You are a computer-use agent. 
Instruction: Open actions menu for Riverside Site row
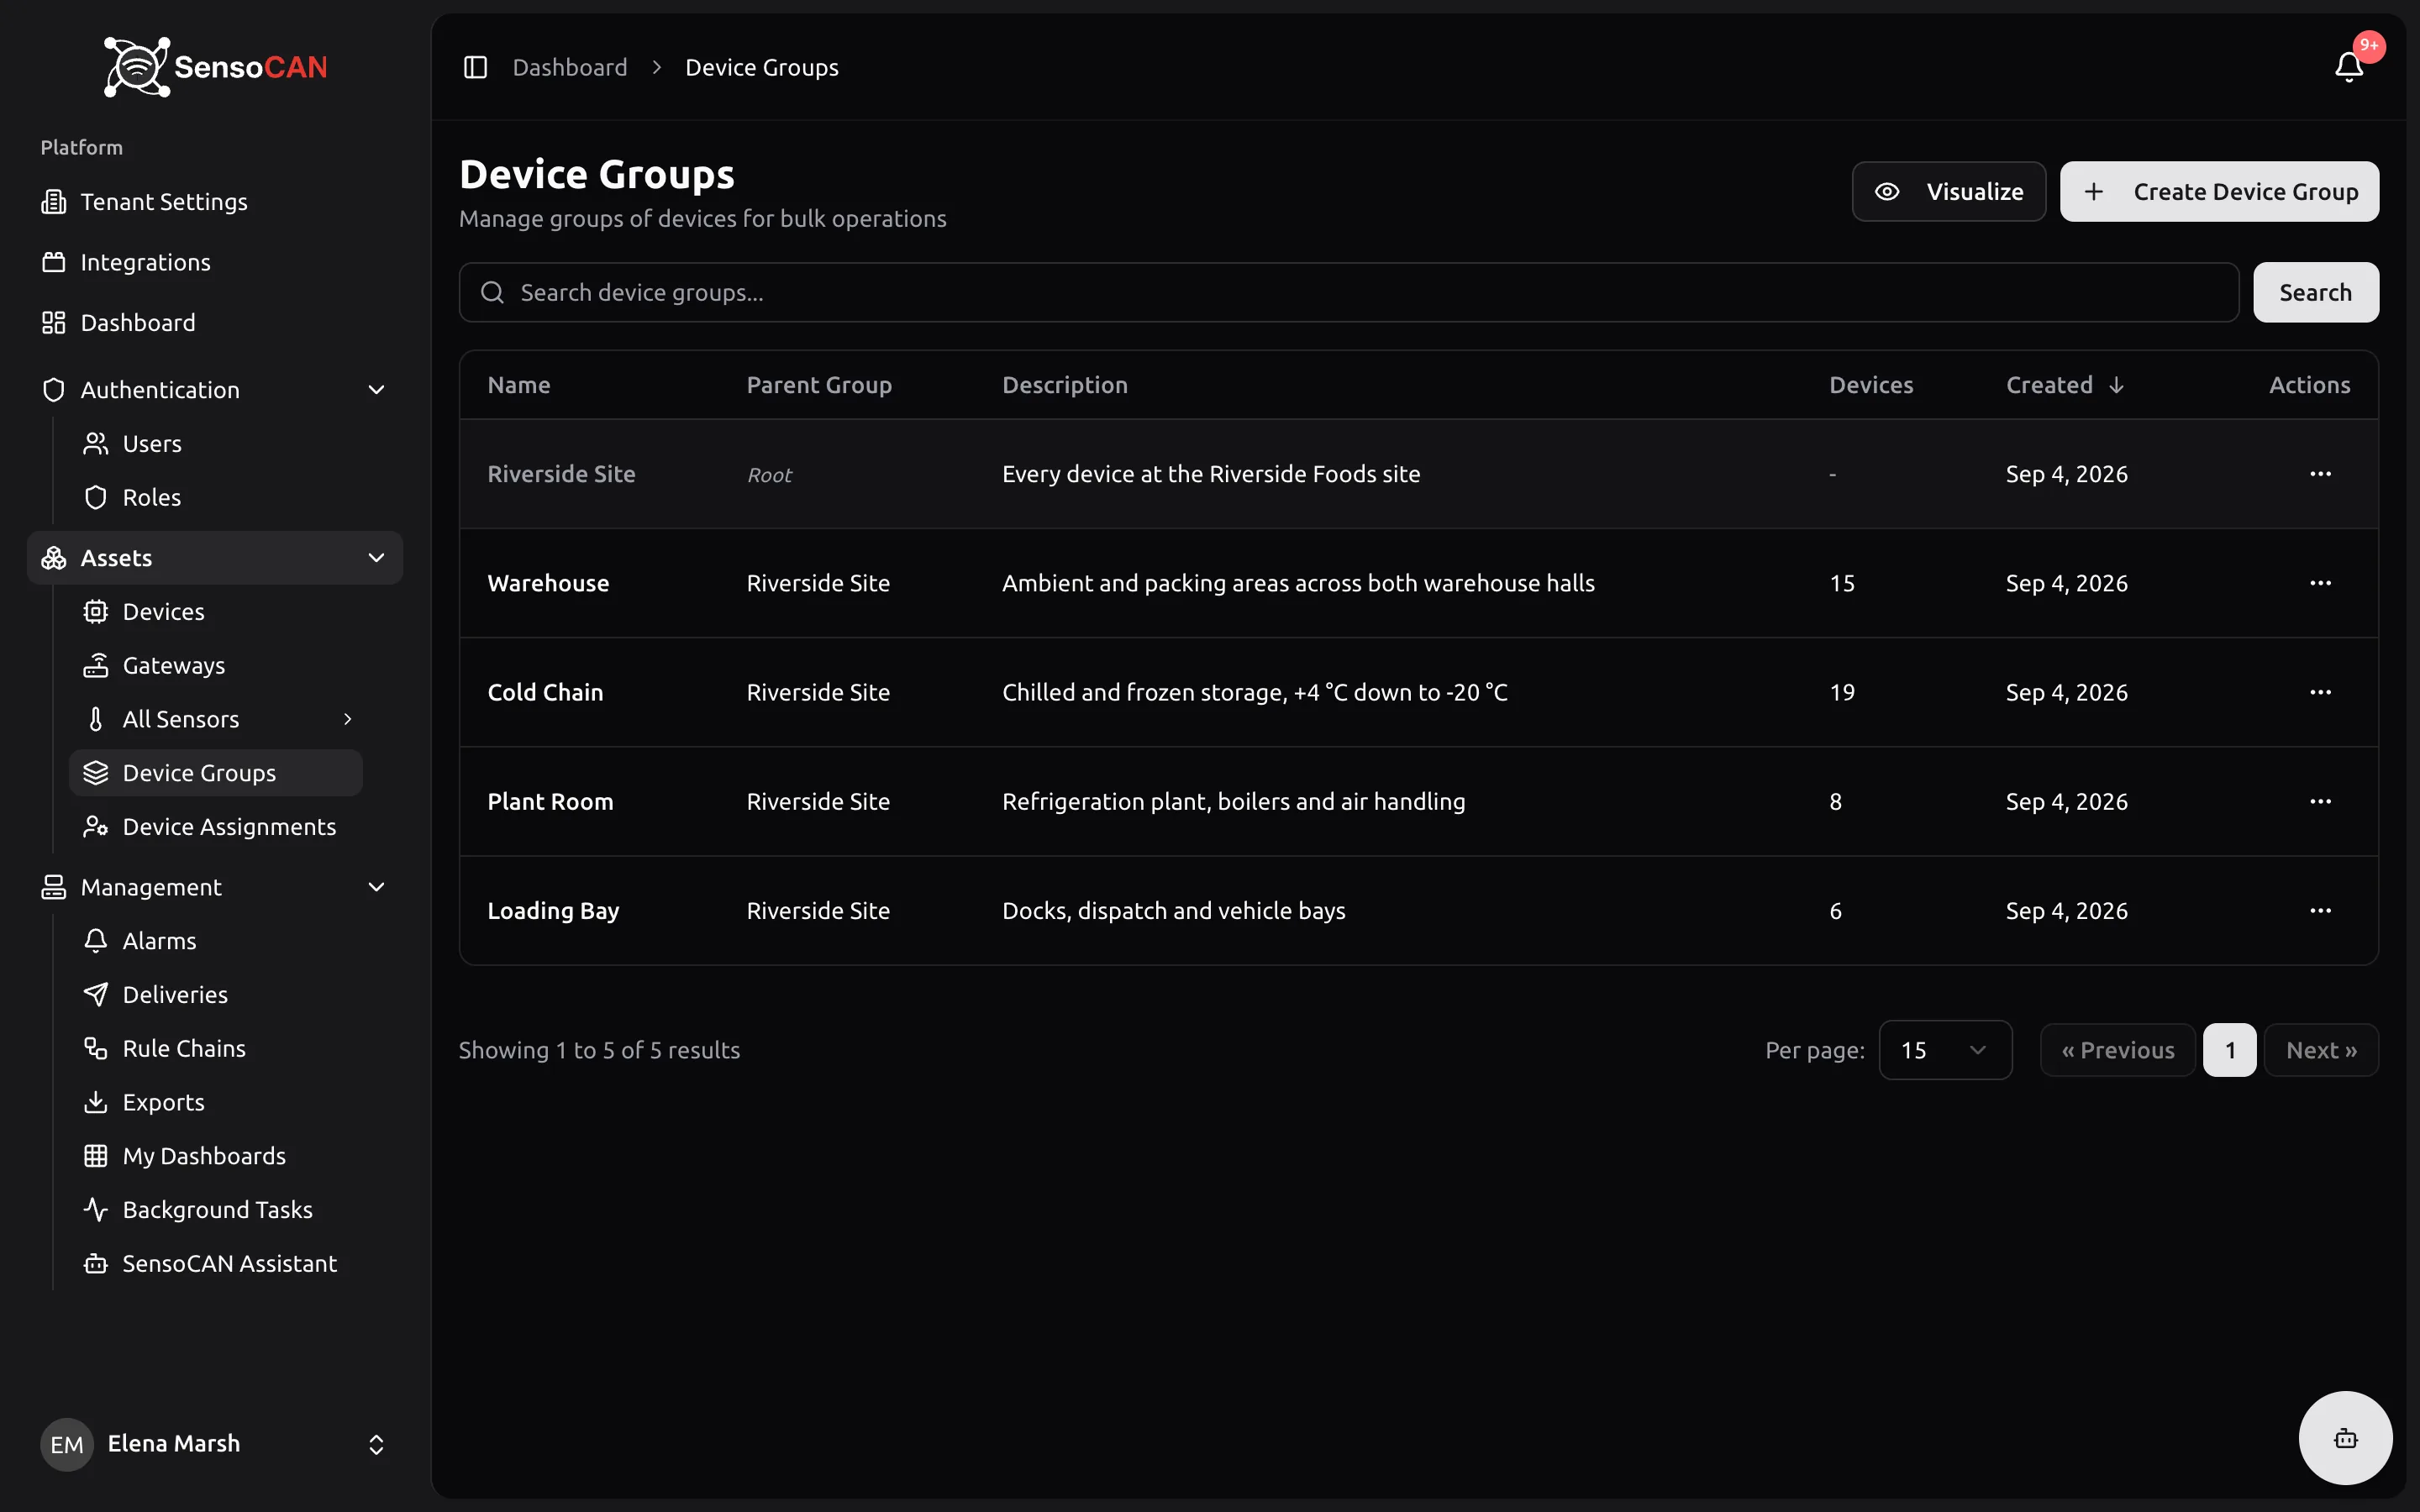[2320, 474]
